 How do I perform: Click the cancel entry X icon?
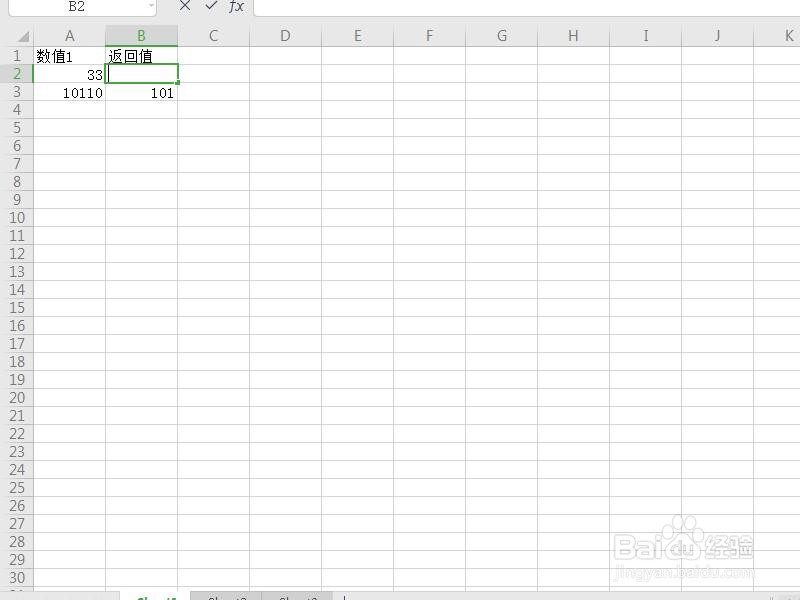pyautogui.click(x=185, y=6)
